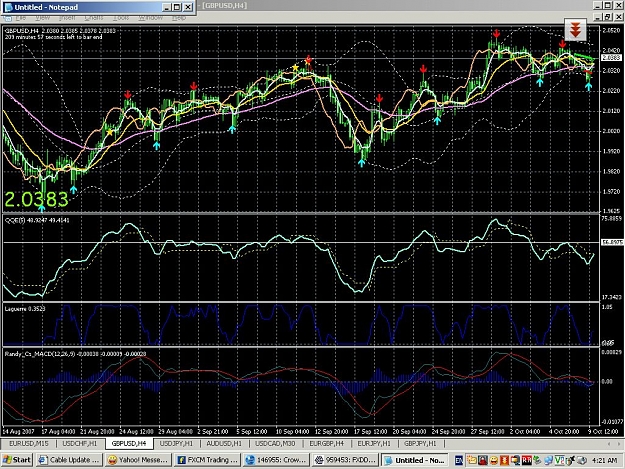Open the EURGBP,H4 chart tab
Viewport: 625px width, 469px height.
click(326, 443)
